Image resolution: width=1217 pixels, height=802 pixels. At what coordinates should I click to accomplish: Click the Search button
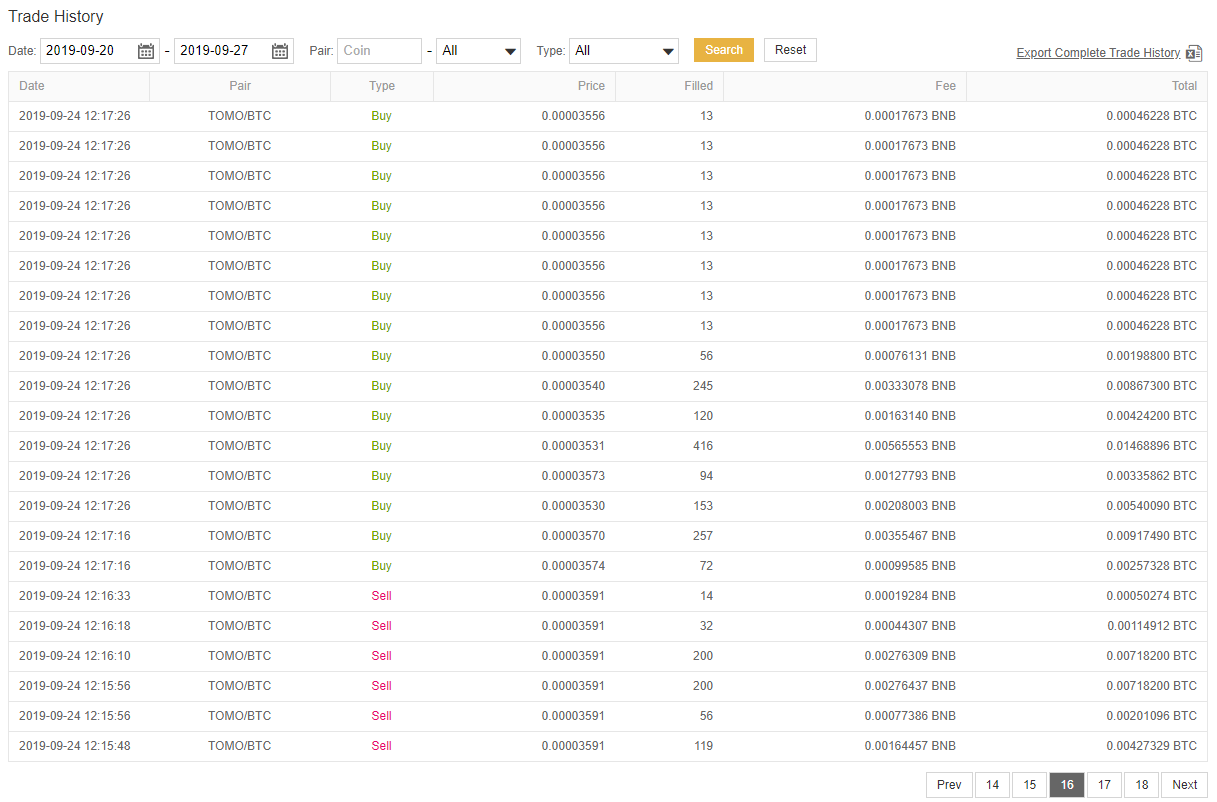[724, 50]
